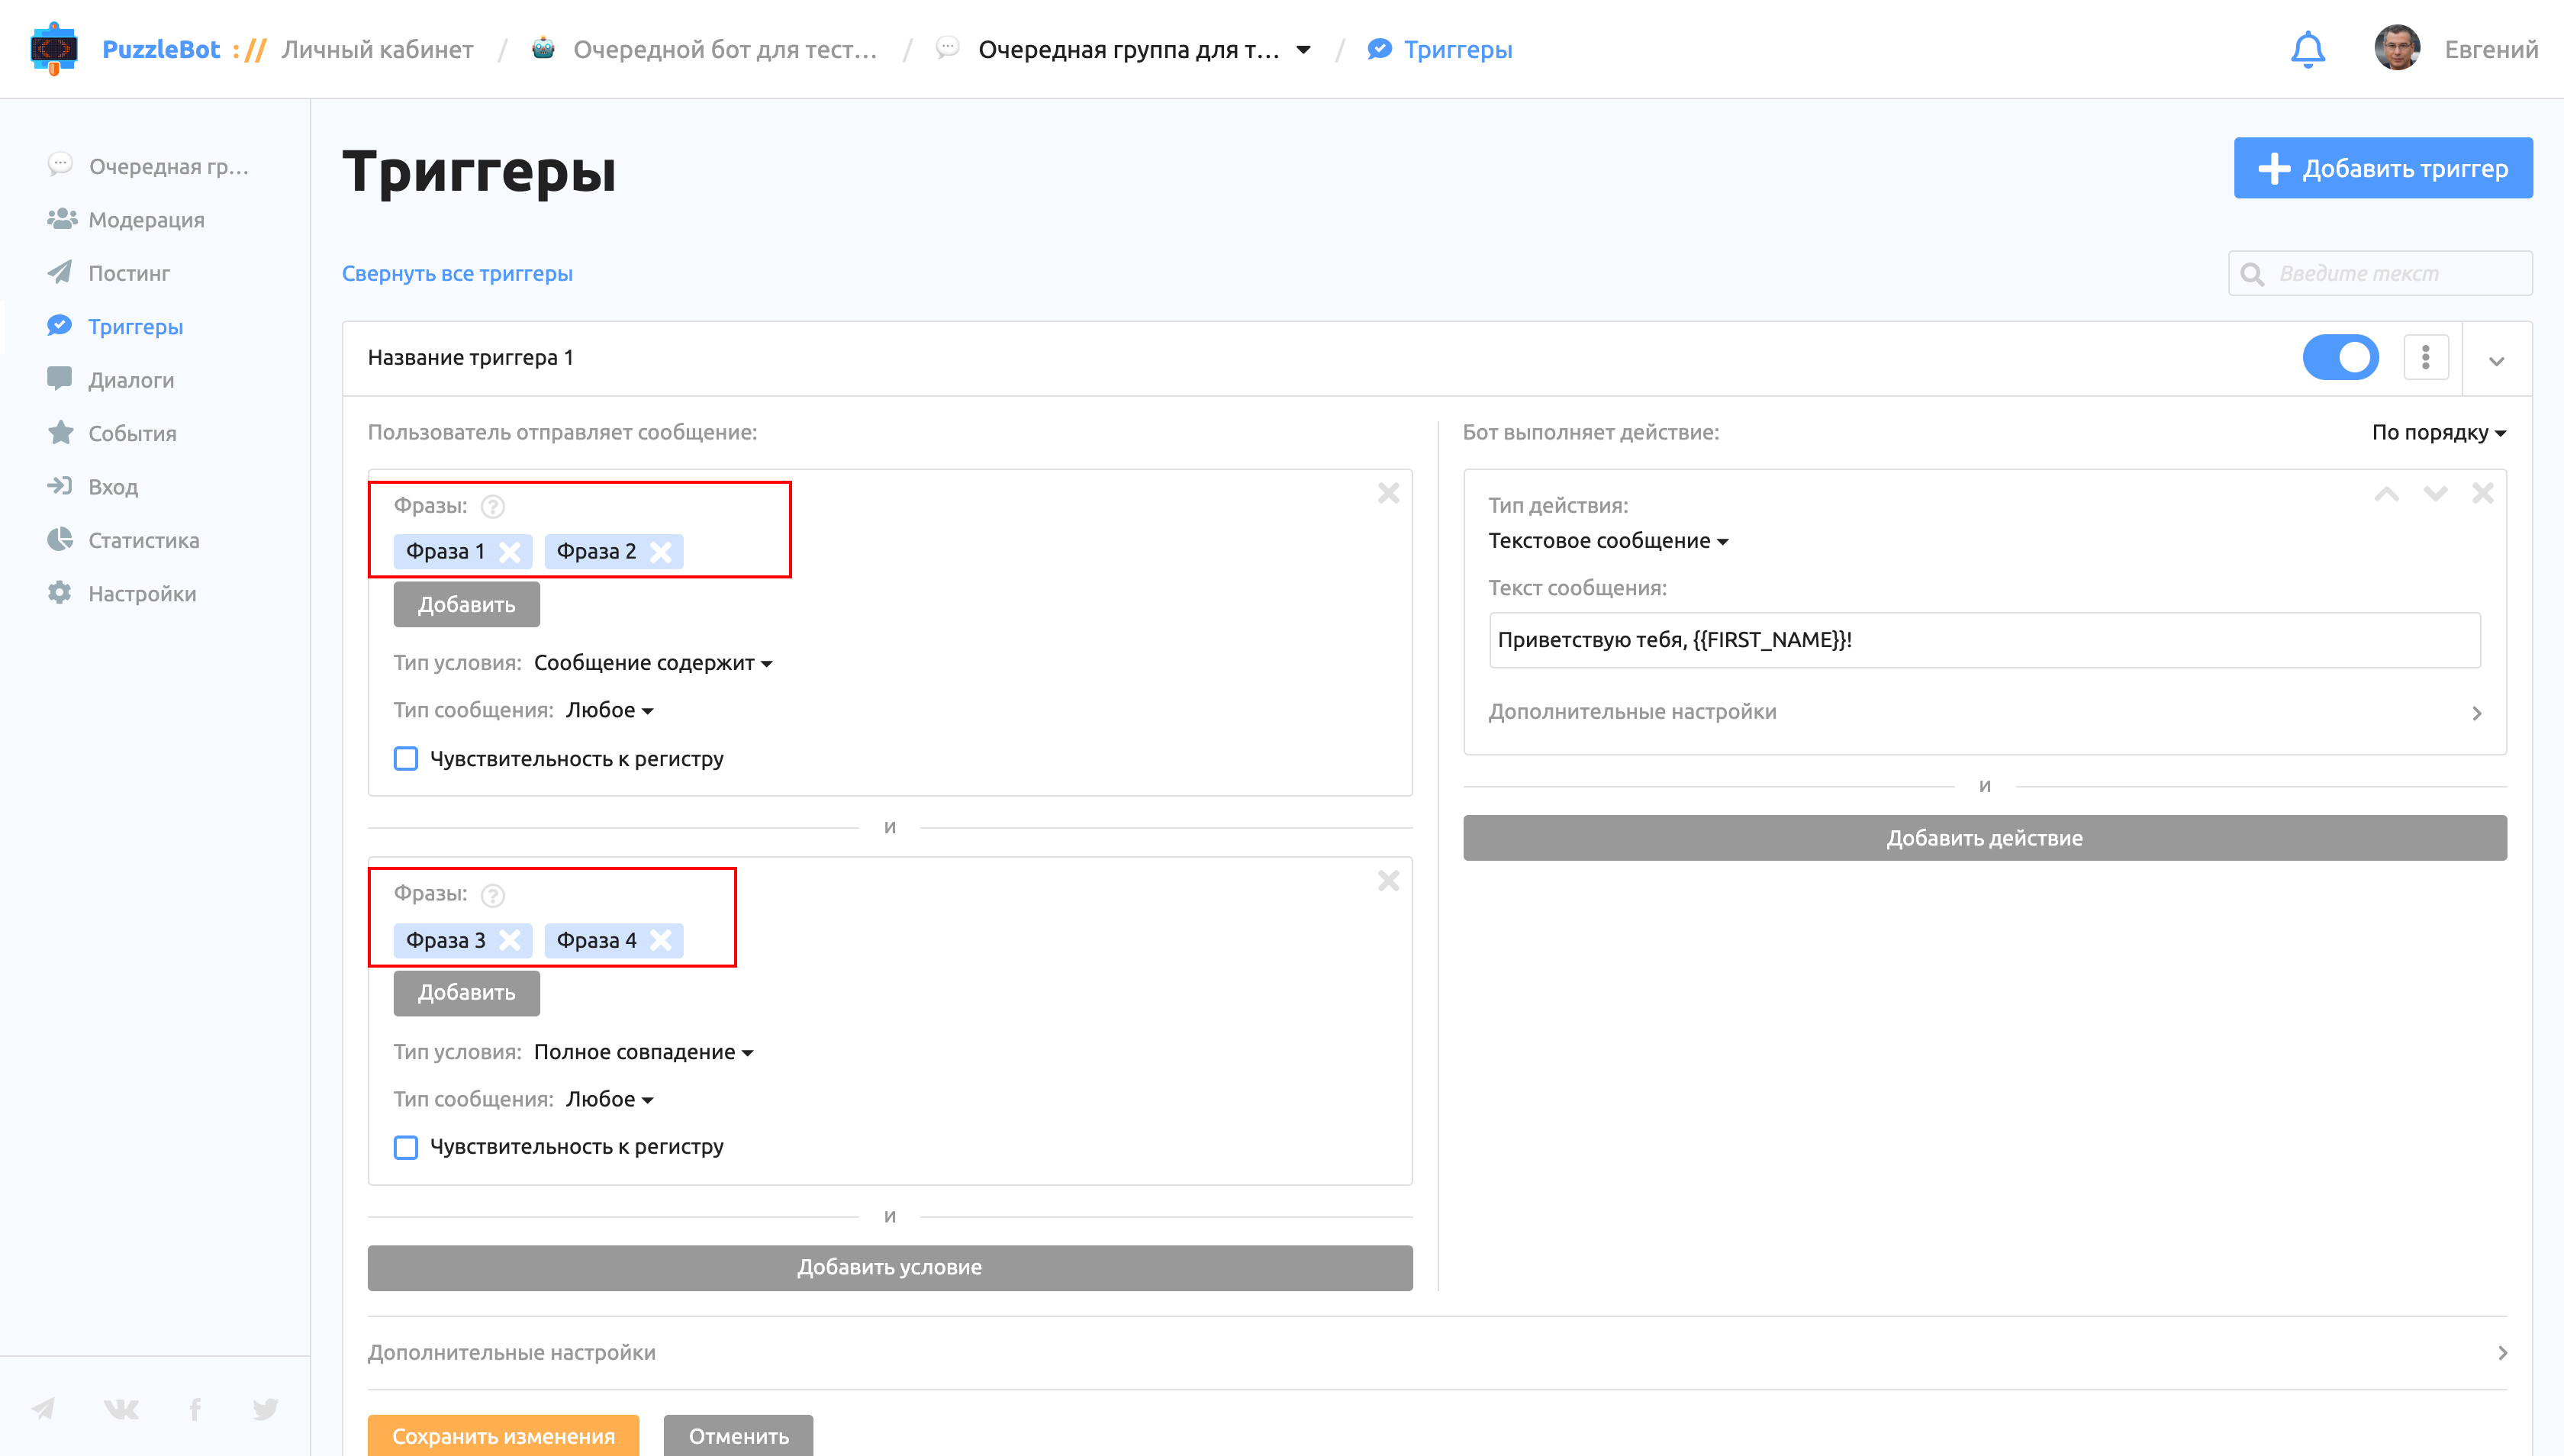2564x1456 pixels.
Task: Click Добавить действие button
Action: (x=1984, y=838)
